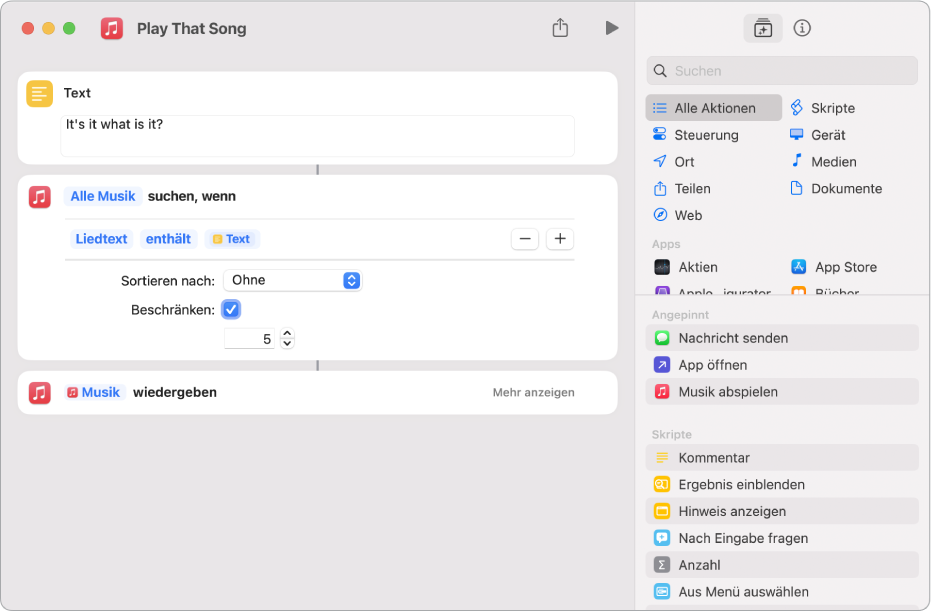Click the yellow Text action icon
The height and width of the screenshot is (612, 931).
point(39,94)
